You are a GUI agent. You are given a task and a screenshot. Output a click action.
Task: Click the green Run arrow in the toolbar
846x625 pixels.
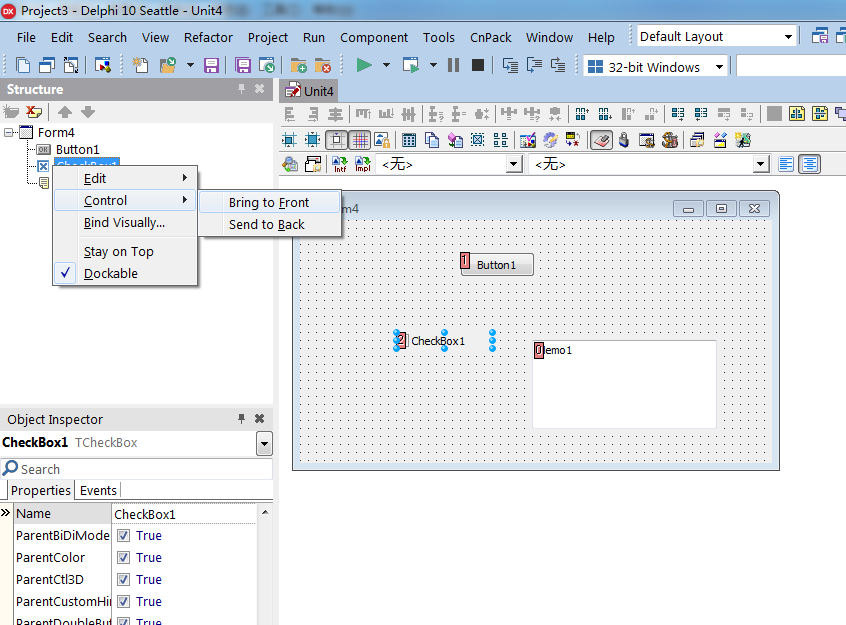364,65
